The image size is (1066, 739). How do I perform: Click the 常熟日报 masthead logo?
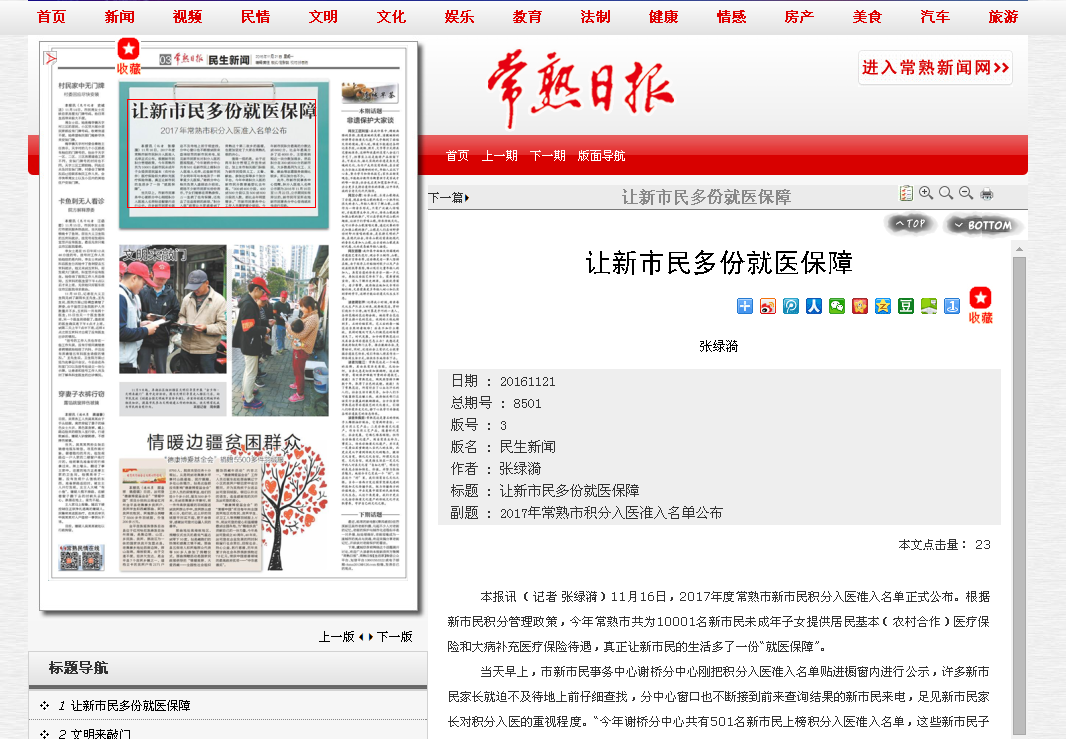coord(581,88)
